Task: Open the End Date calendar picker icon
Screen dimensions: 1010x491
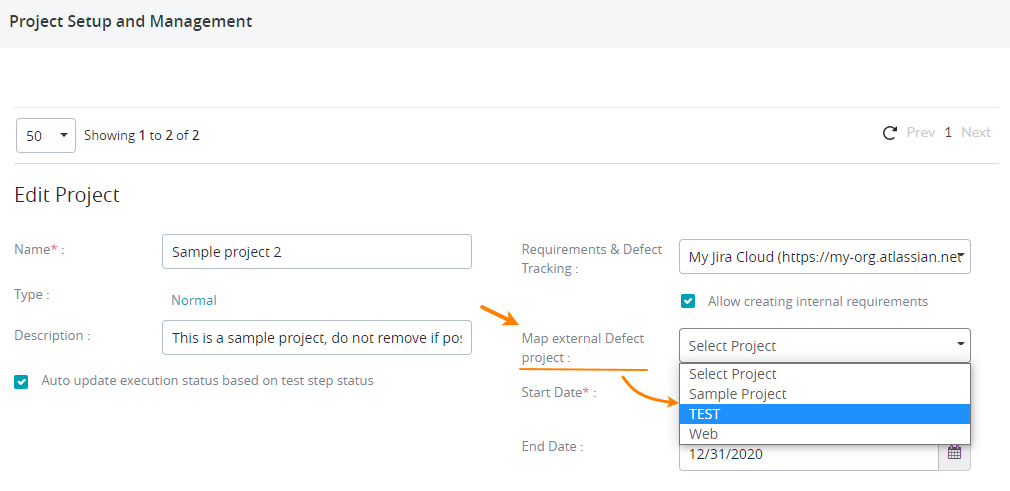Action: (x=954, y=454)
